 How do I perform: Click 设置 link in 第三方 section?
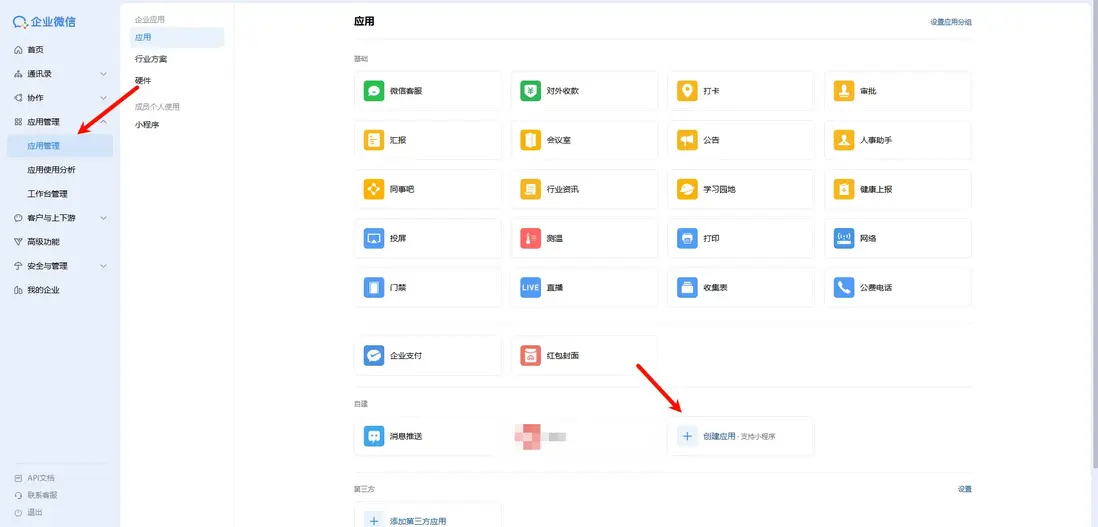click(965, 489)
